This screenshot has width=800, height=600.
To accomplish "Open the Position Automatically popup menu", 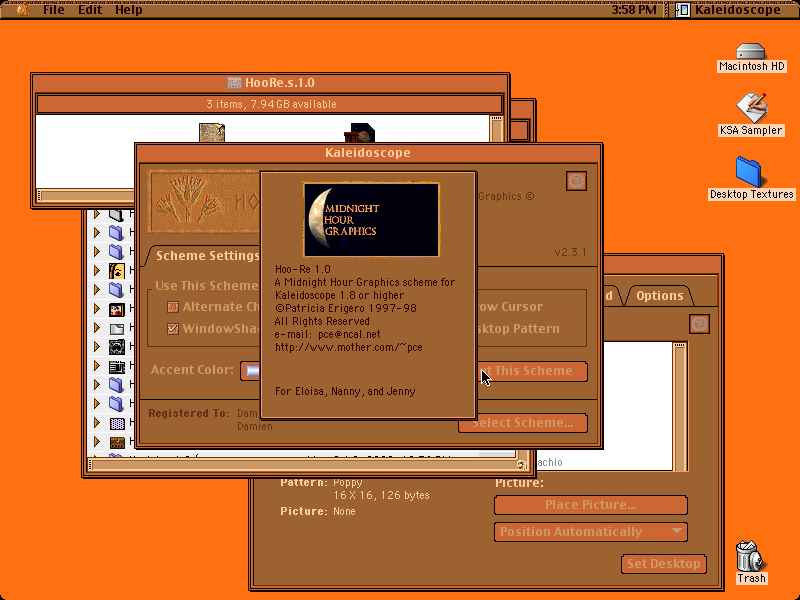I will 591,532.
